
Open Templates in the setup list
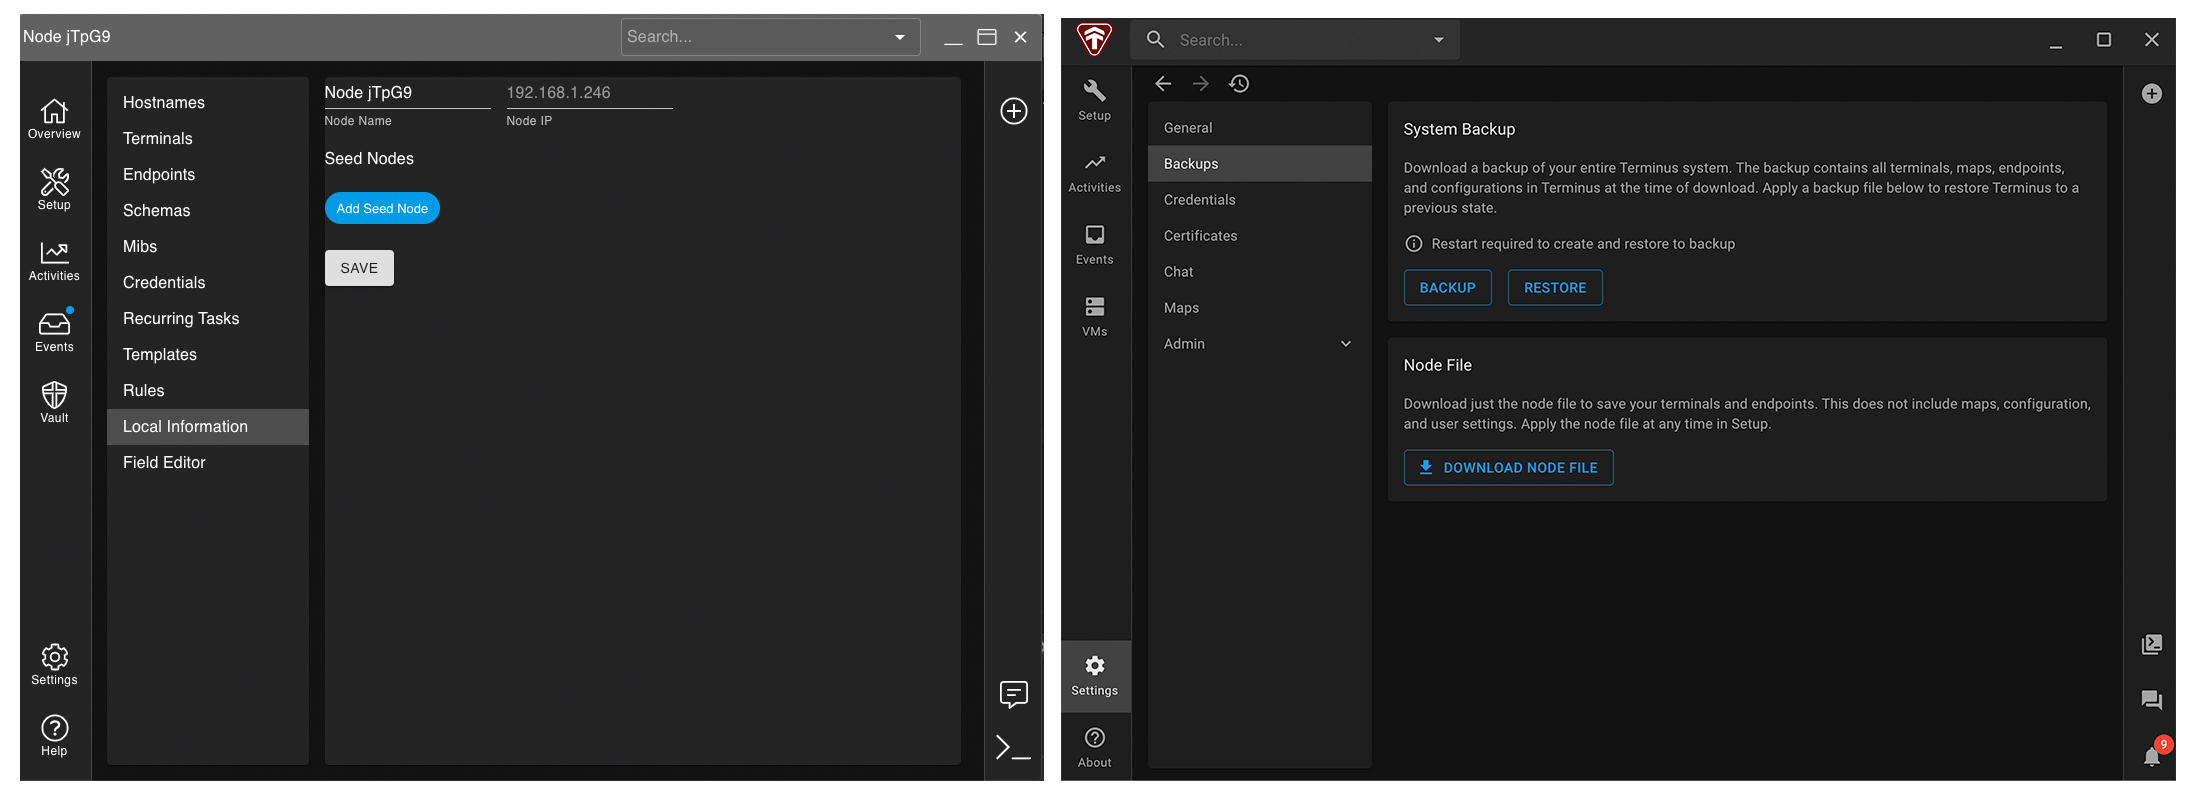[208, 354]
